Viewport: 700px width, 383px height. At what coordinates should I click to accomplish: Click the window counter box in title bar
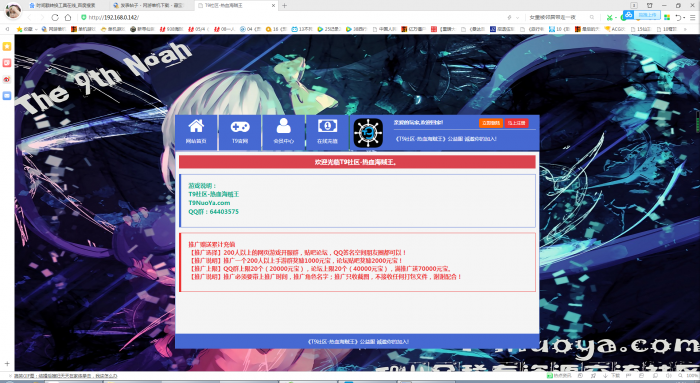(x=633, y=5)
